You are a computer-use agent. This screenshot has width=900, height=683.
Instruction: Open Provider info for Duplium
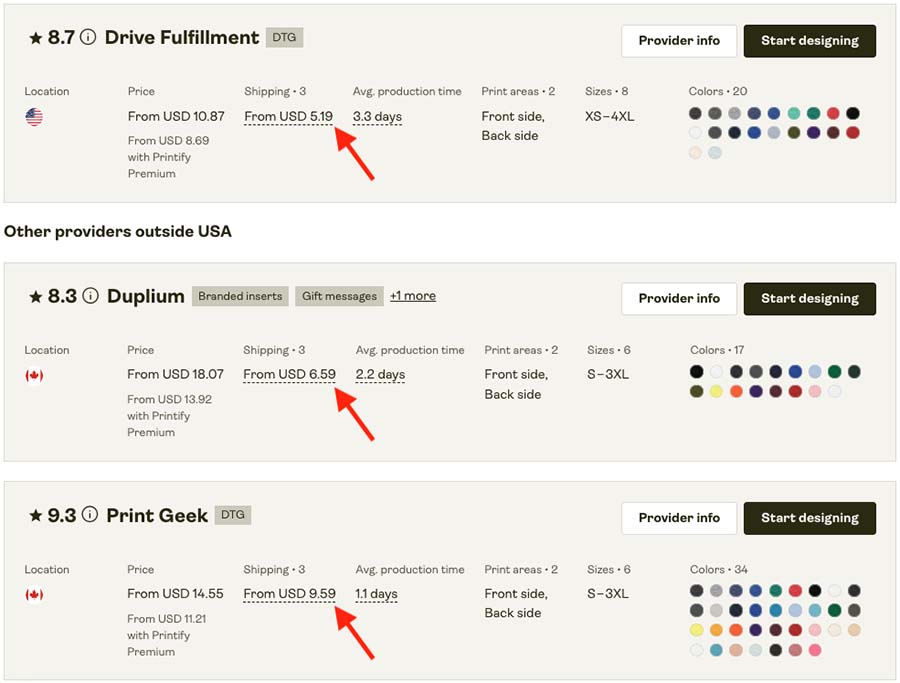(679, 298)
